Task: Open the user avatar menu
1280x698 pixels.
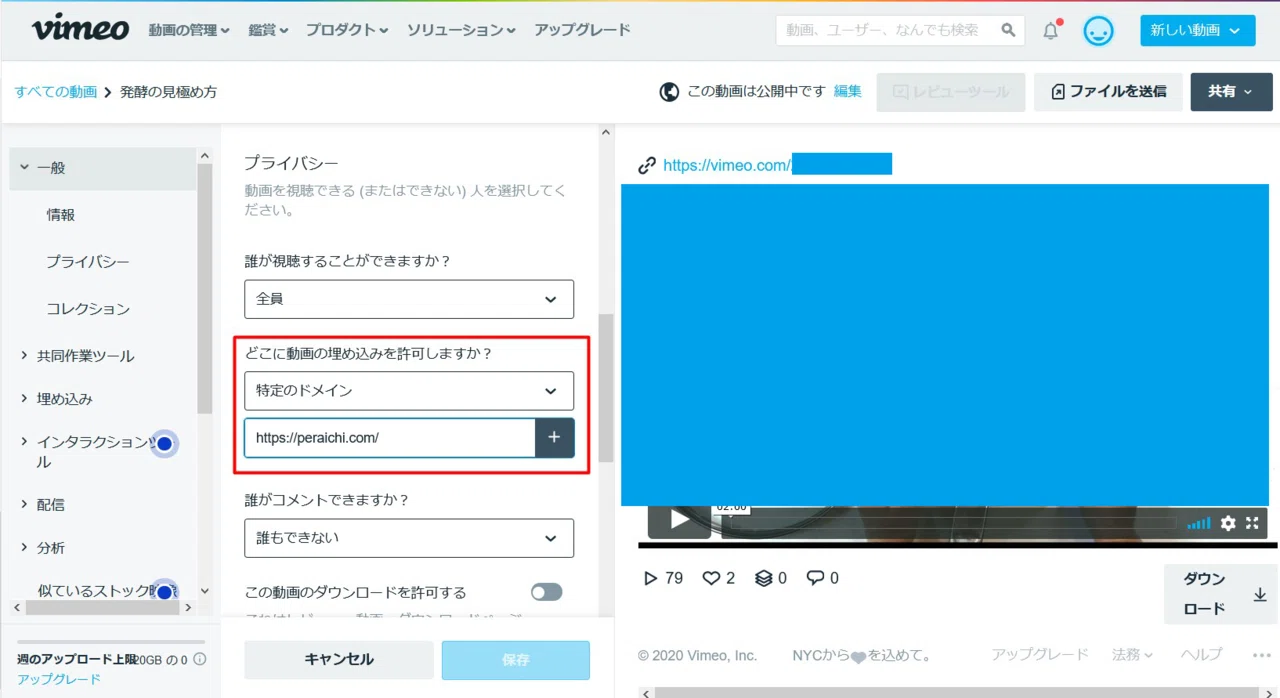Action: 1098,30
